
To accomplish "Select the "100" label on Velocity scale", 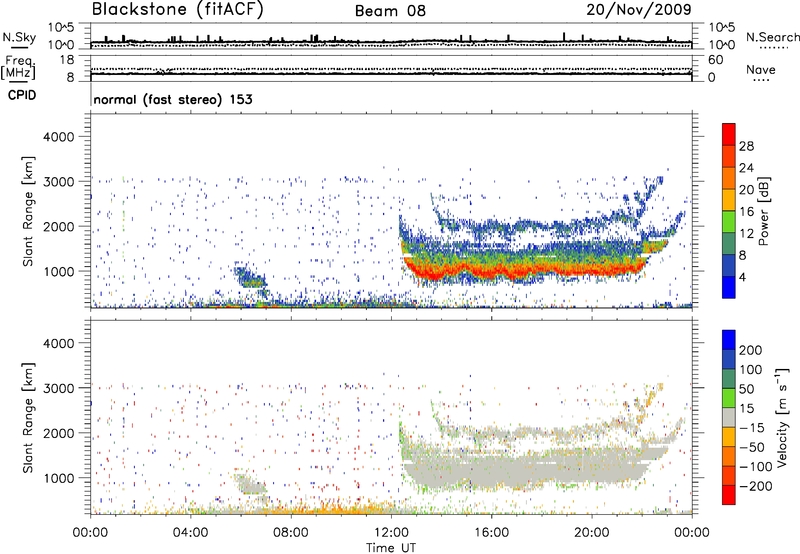I will [x=751, y=370].
